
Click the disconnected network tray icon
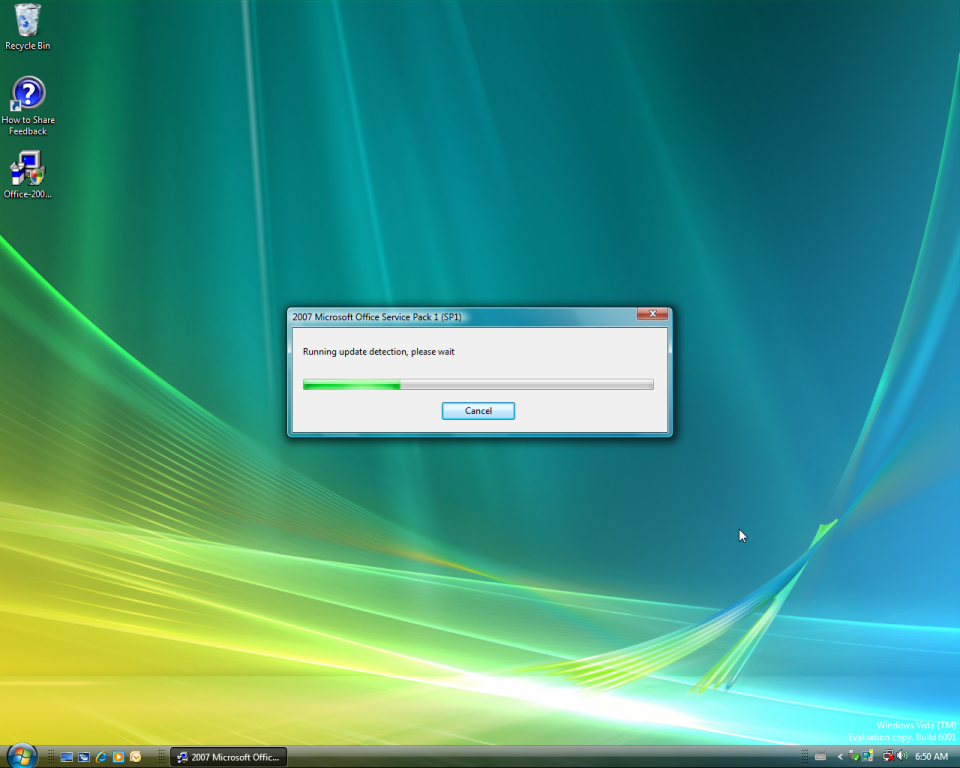(x=888, y=757)
